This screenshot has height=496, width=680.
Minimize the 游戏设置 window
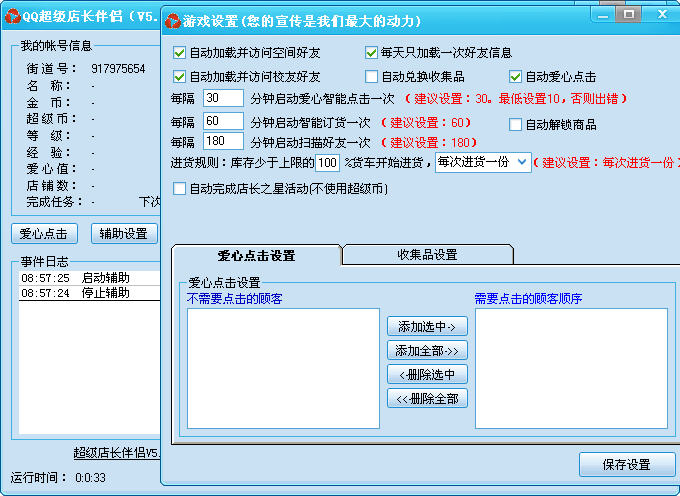pos(603,15)
